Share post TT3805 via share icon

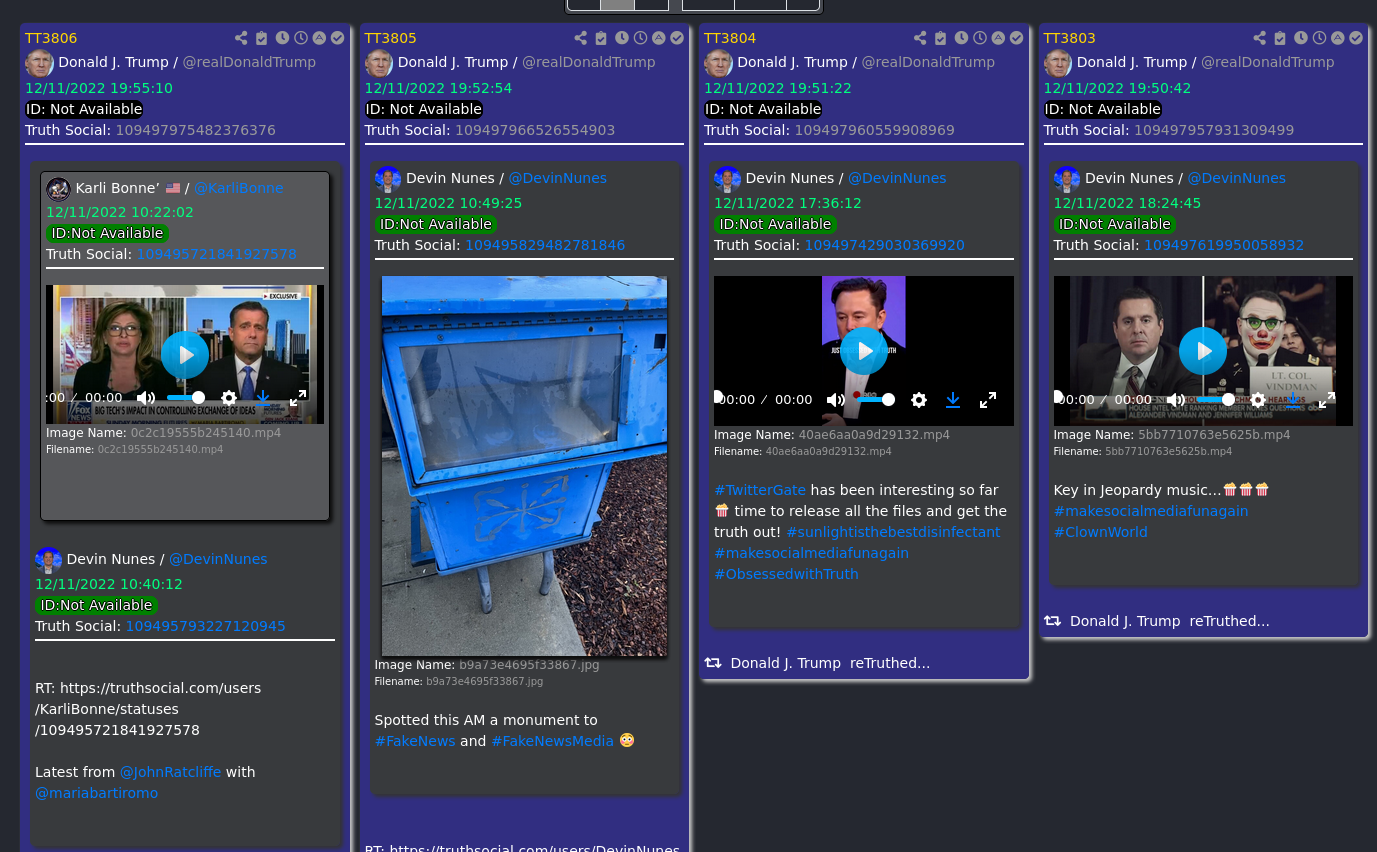pos(581,38)
